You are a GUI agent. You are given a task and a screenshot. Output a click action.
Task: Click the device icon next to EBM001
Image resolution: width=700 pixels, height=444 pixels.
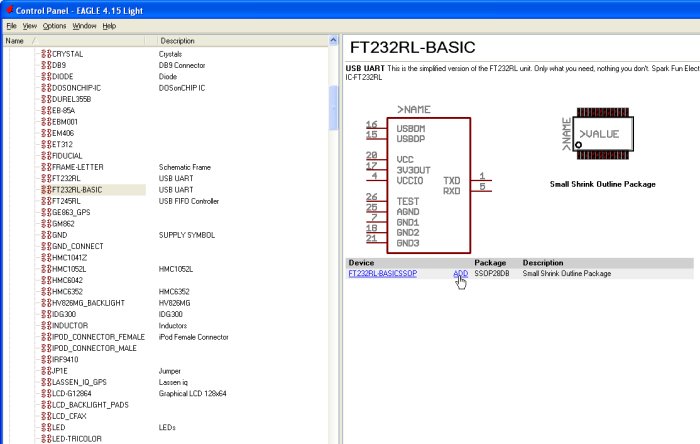[x=46, y=122]
